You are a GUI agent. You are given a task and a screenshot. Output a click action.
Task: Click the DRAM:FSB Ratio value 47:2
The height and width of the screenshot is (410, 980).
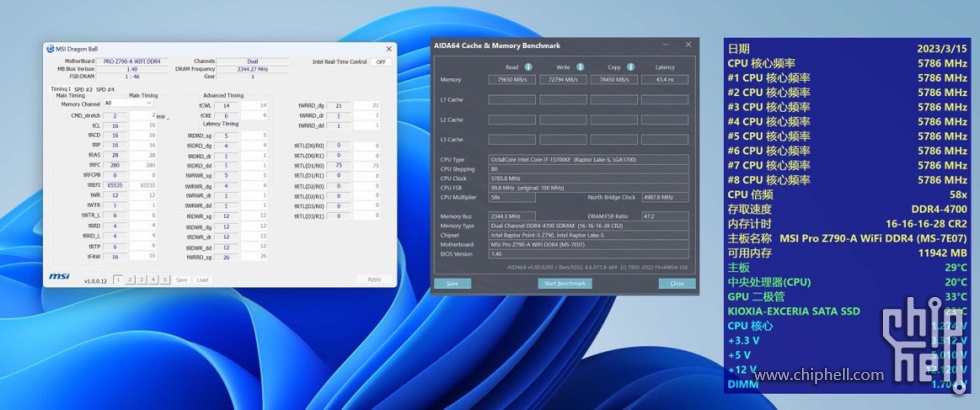point(665,216)
